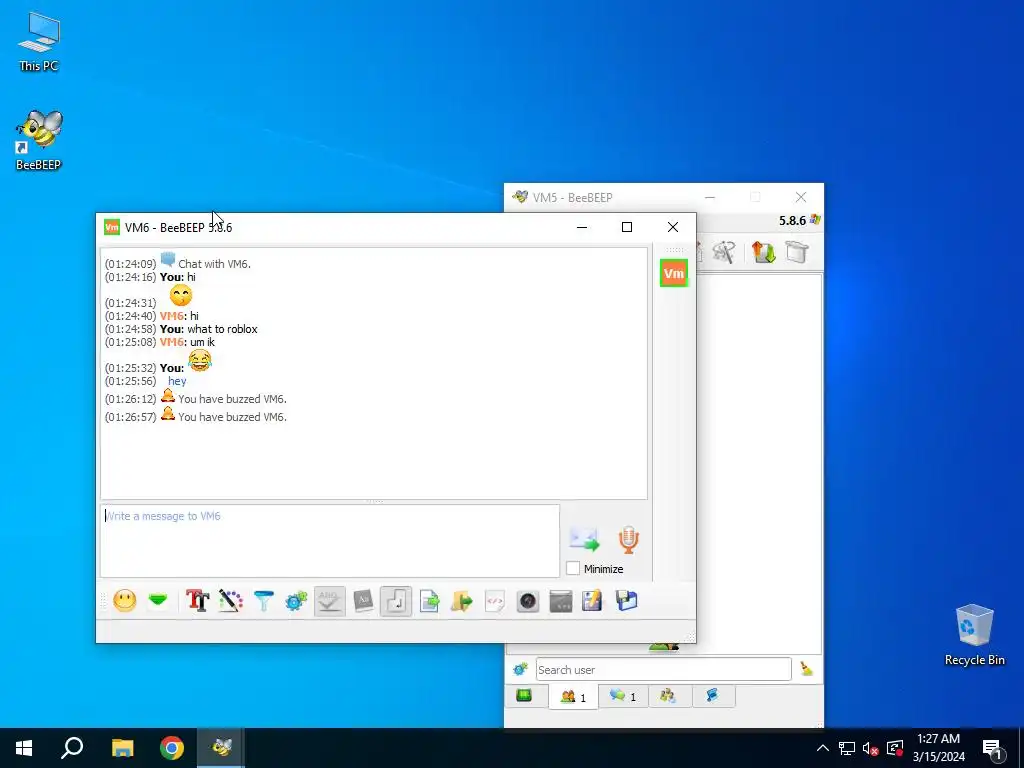Select the Recycle Bin desktop icon
Viewport: 1024px width, 768px height.
974,634
